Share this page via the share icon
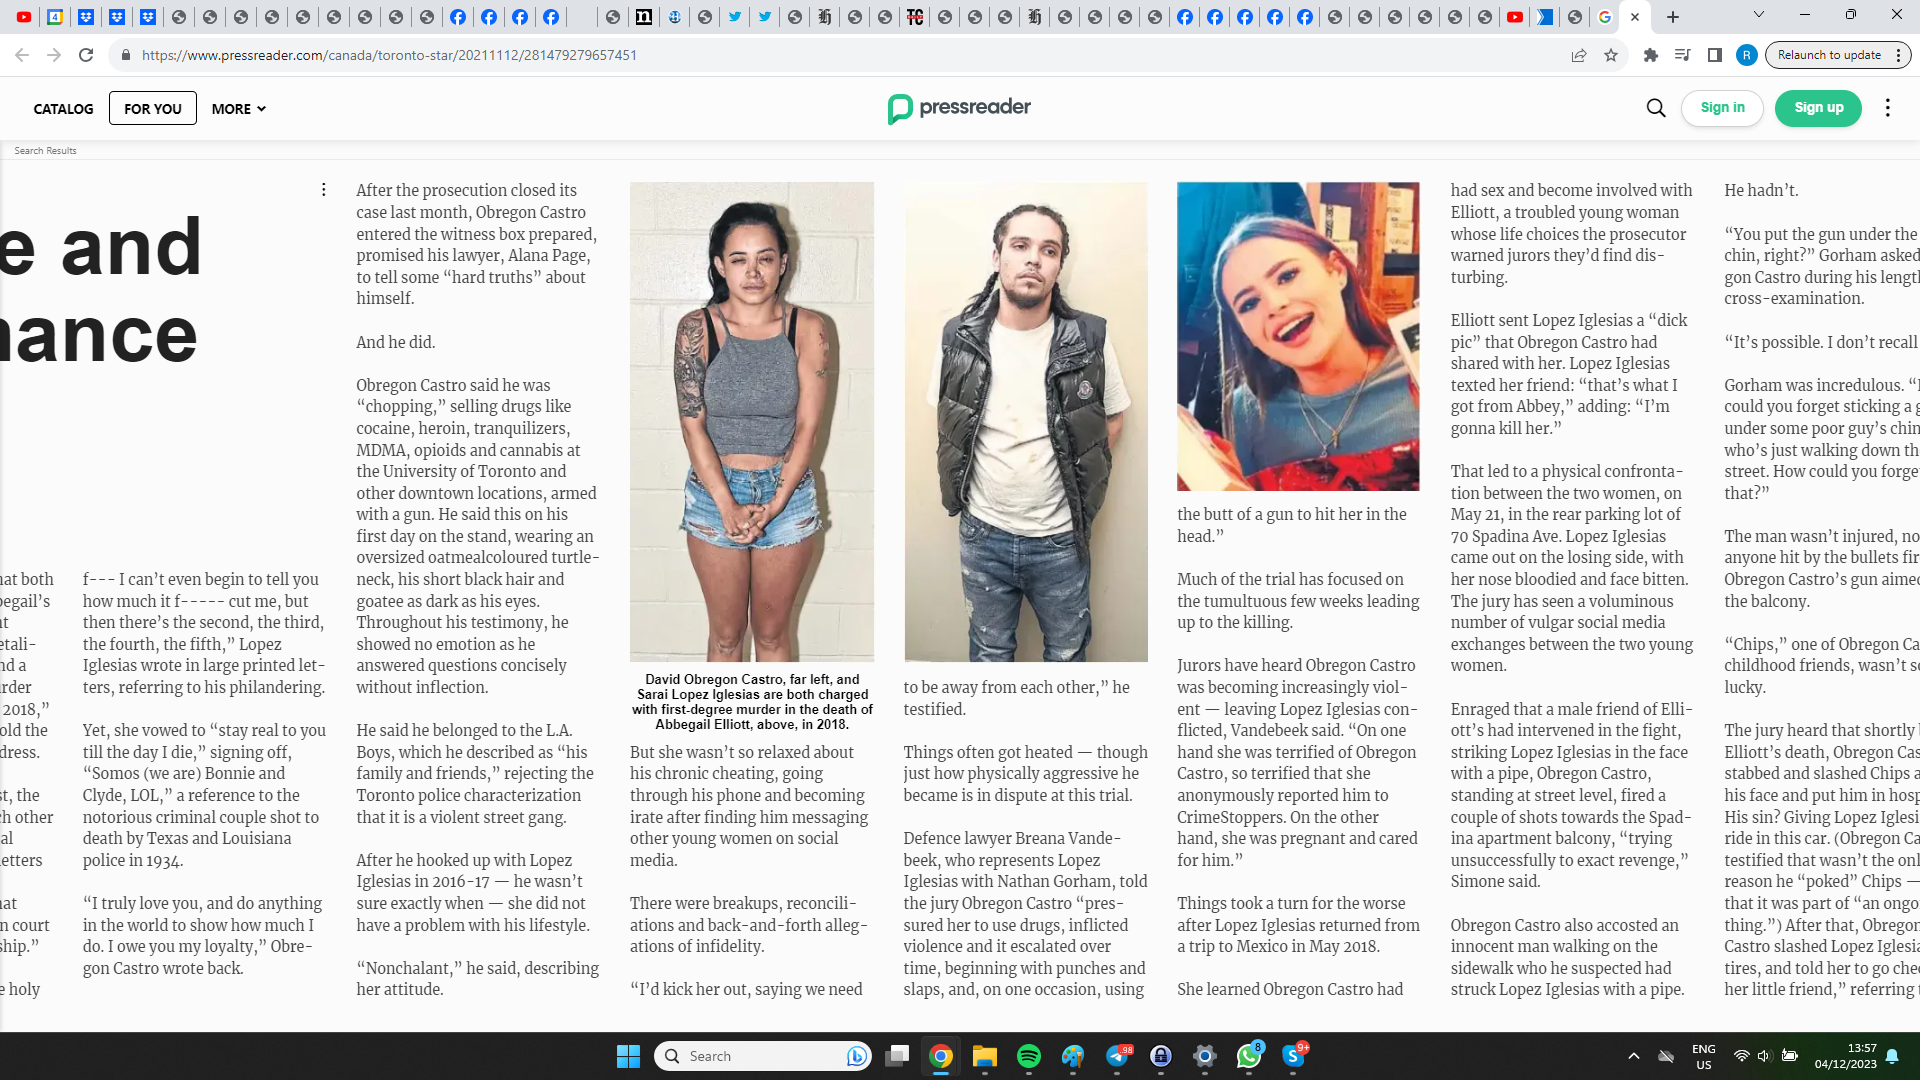1920x1080 pixels. click(x=1579, y=55)
